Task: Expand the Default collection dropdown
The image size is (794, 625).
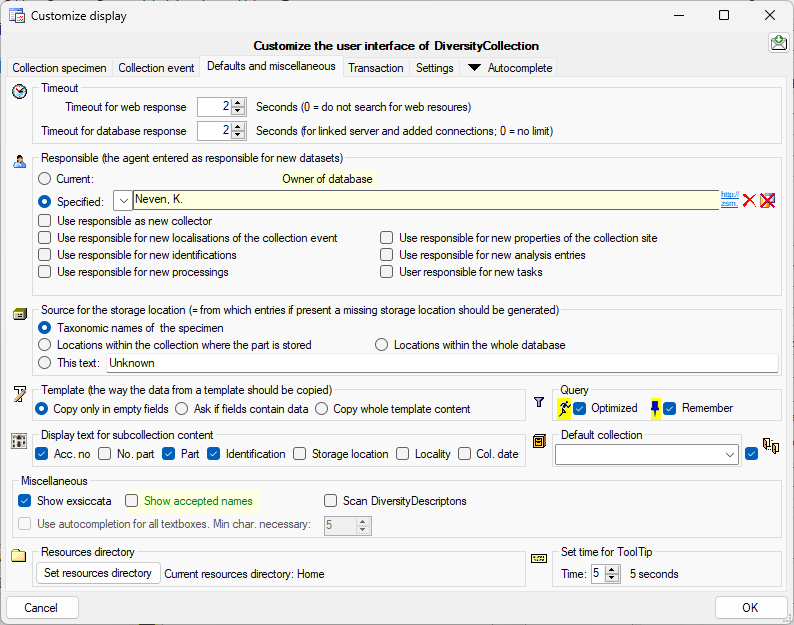Action: [730, 454]
